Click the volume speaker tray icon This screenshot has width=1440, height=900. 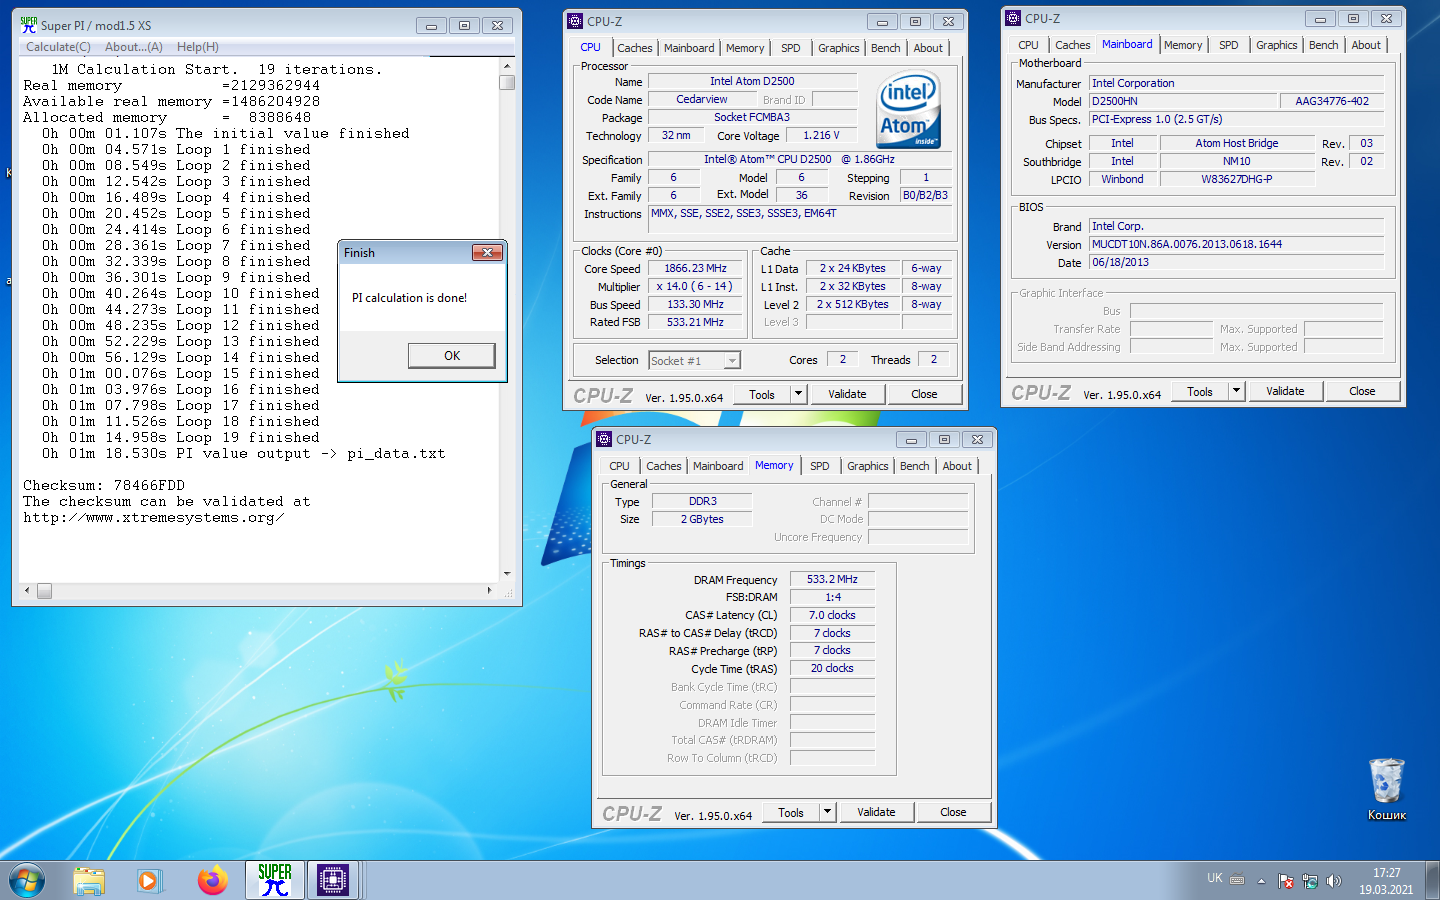point(1333,881)
